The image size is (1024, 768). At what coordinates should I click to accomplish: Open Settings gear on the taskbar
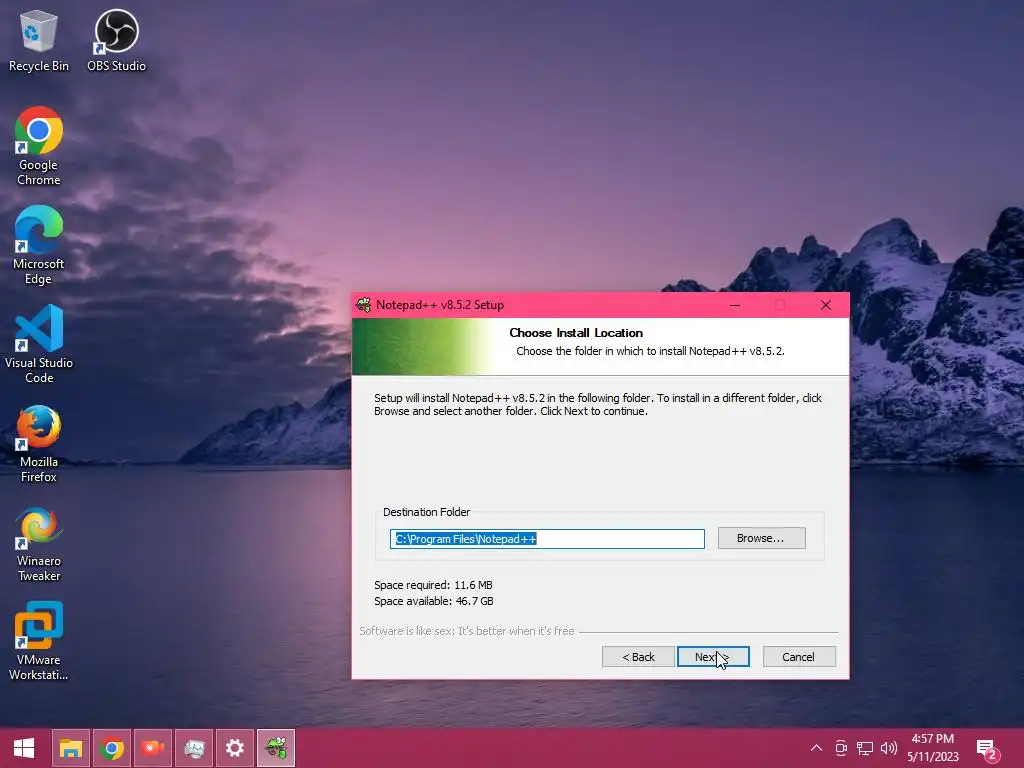[x=235, y=748]
